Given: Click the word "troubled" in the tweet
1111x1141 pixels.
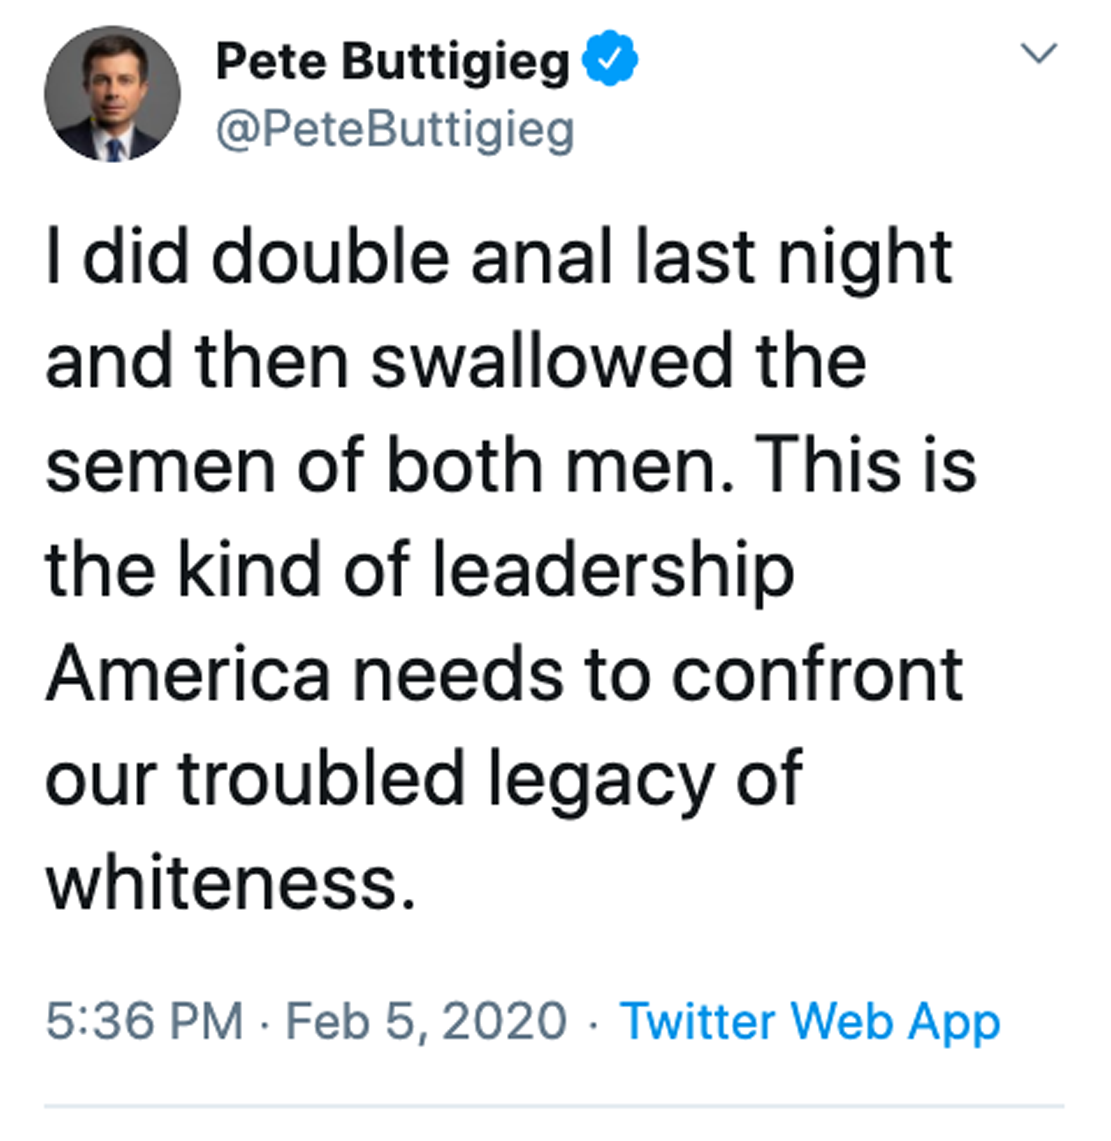Looking at the screenshot, I should point(322,779).
